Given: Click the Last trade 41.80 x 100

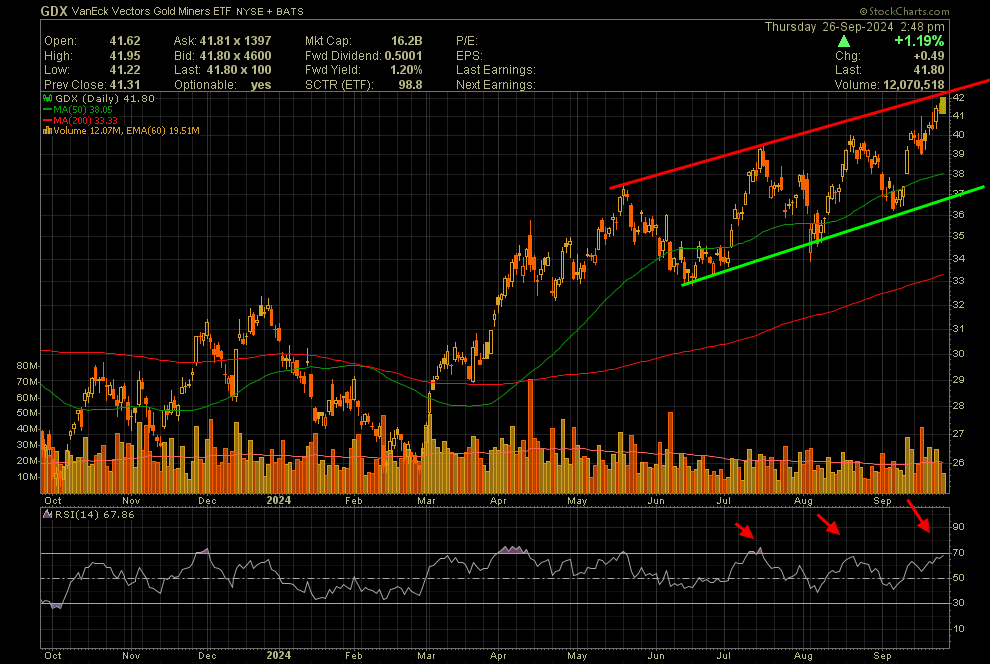Looking at the screenshot, I should (x=239, y=70).
